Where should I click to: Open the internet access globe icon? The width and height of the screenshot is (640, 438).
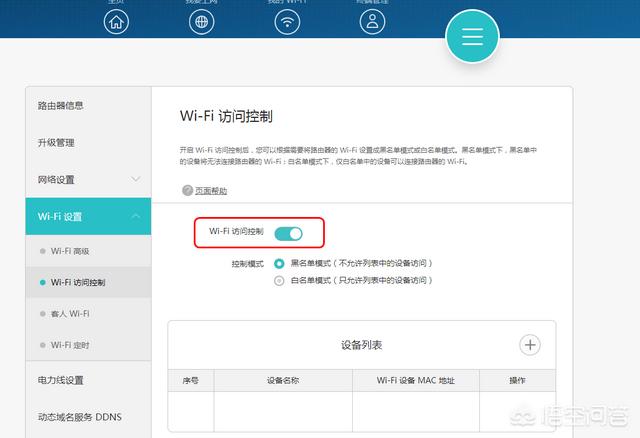click(202, 21)
